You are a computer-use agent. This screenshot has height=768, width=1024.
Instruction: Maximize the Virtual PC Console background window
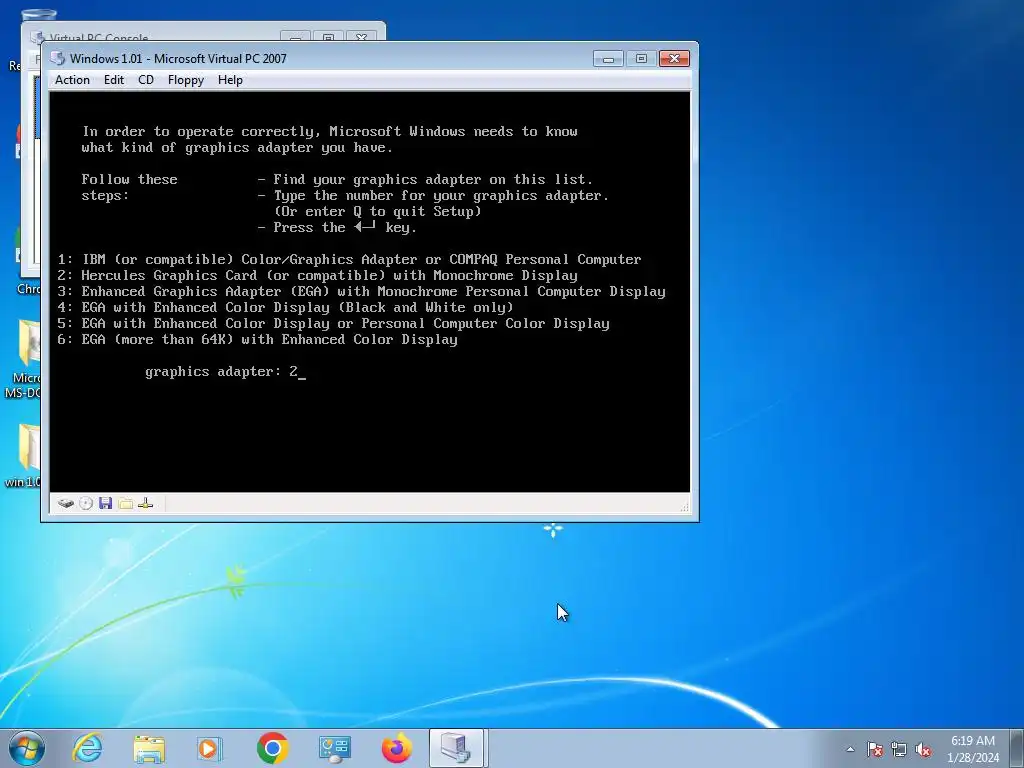pyautogui.click(x=328, y=37)
